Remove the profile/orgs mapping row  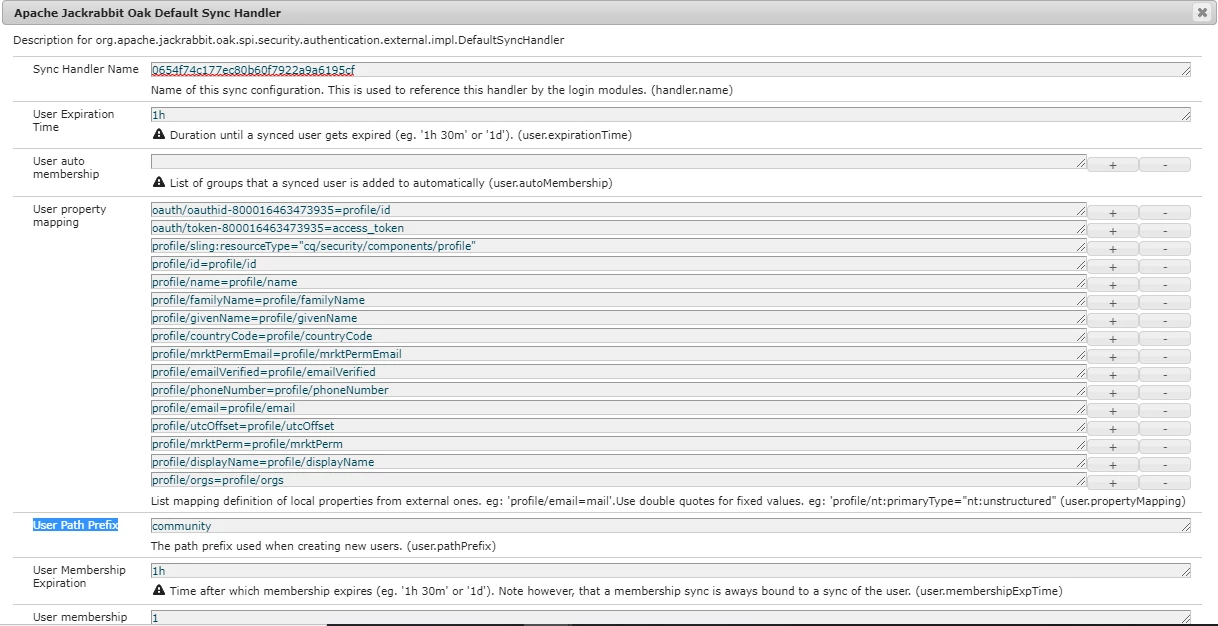(x=1165, y=483)
